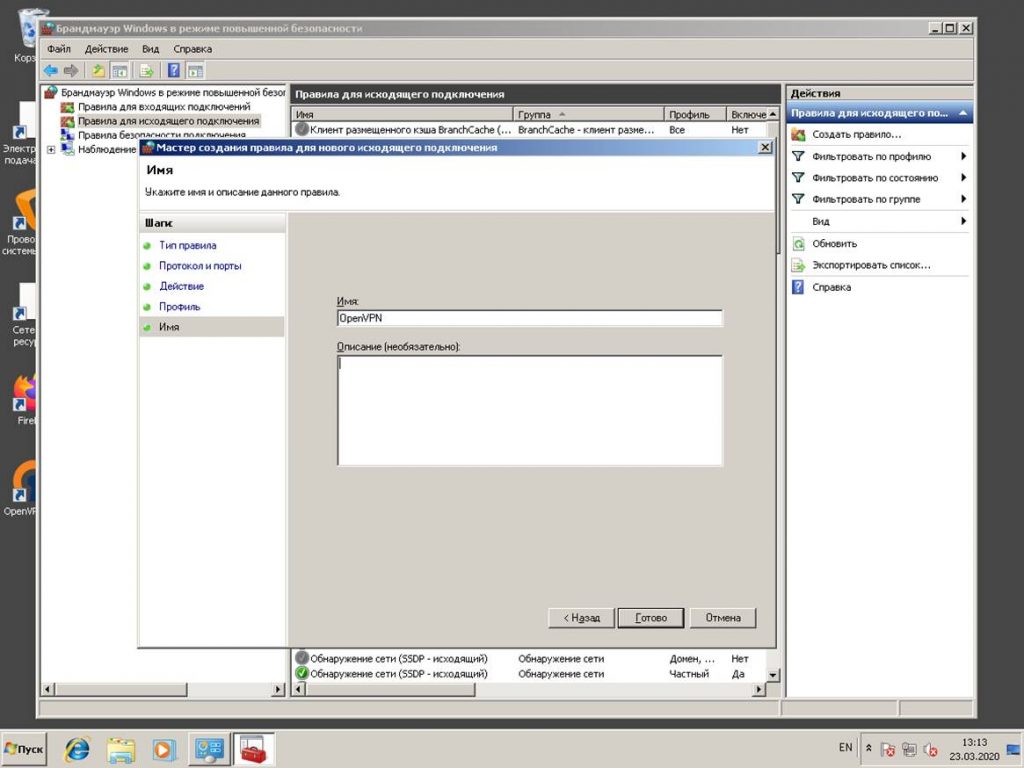This screenshot has width=1024, height=768.
Task: Toggle the Show/Hide console tree toolbar icon
Action: point(119,70)
